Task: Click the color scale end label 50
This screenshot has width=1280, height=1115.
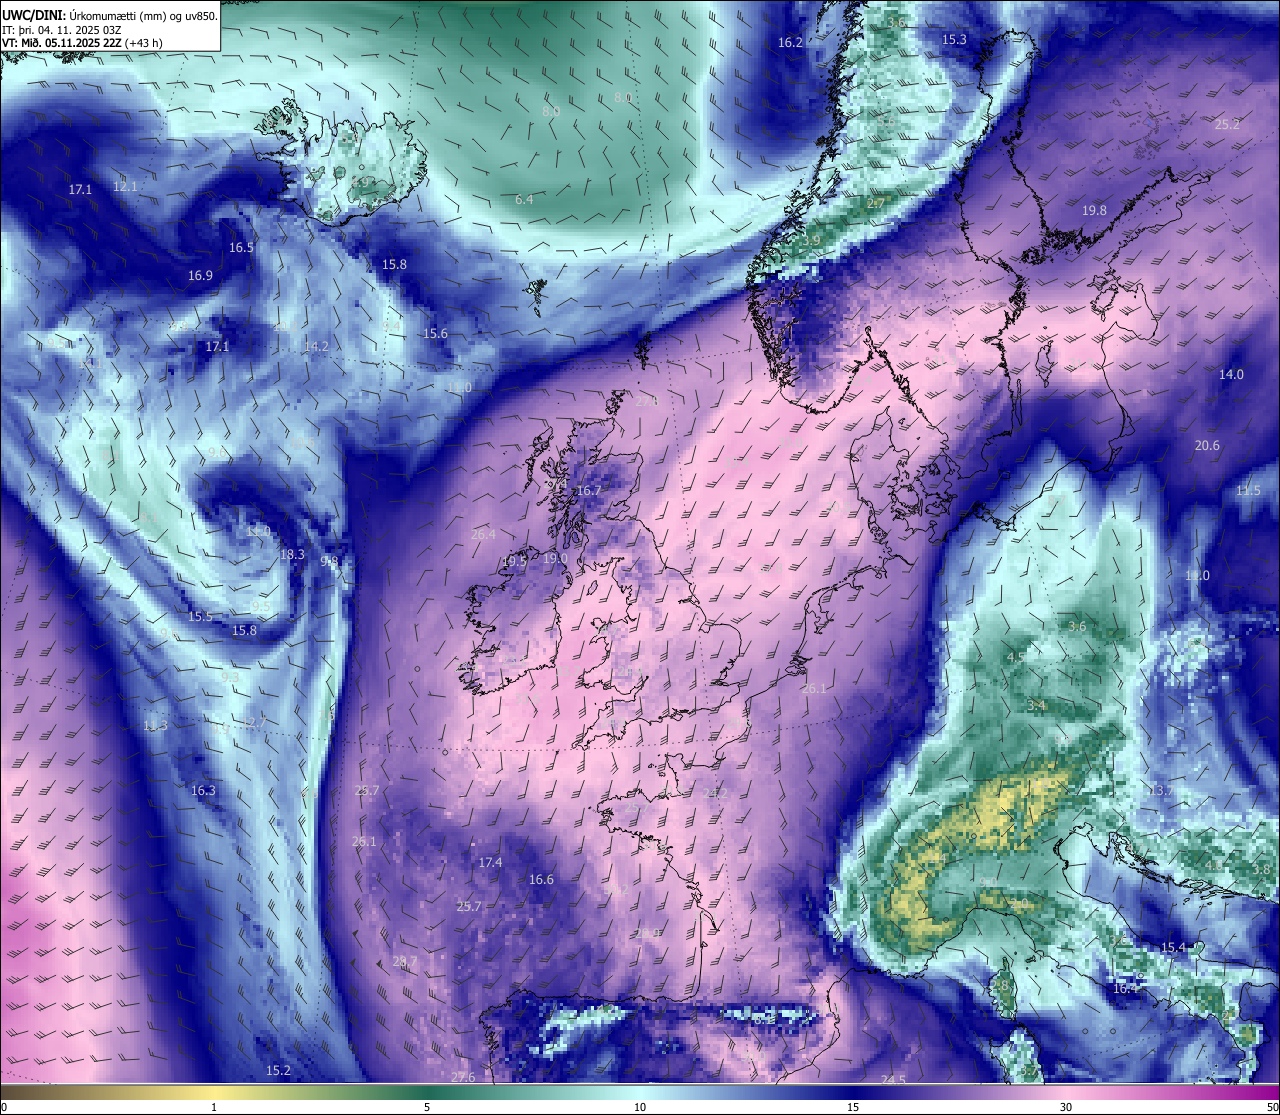Action: pos(1271,1107)
